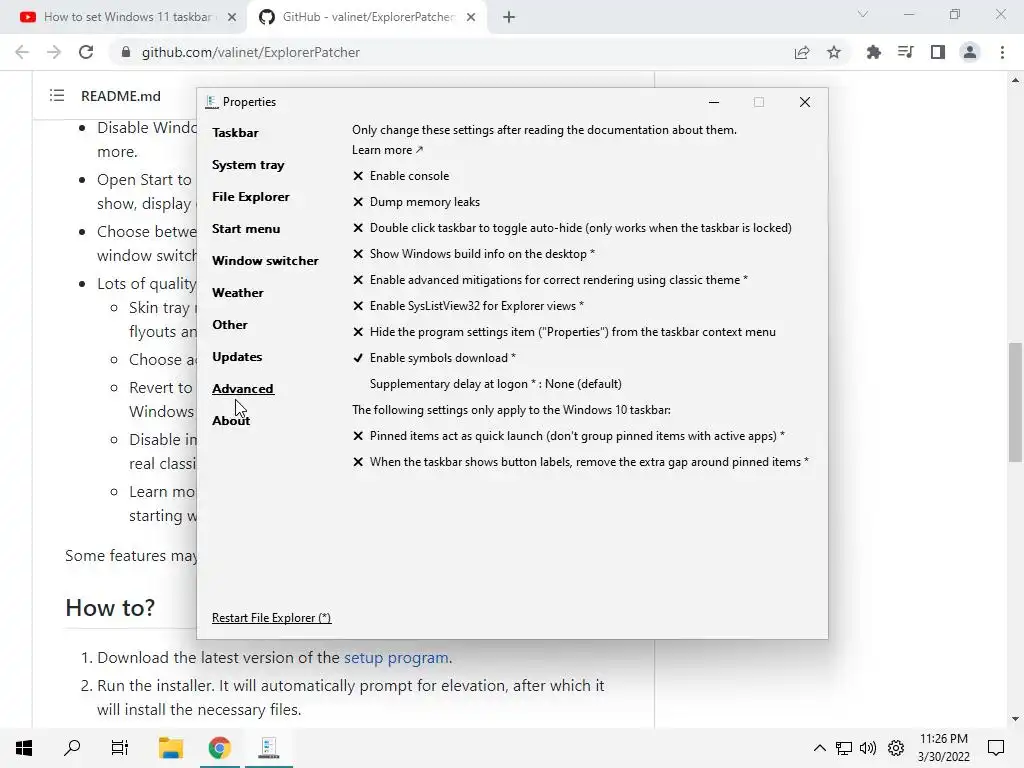Enable SysListView32 for Explorer views
Screen dimensions: 1024x768
[468, 306]
